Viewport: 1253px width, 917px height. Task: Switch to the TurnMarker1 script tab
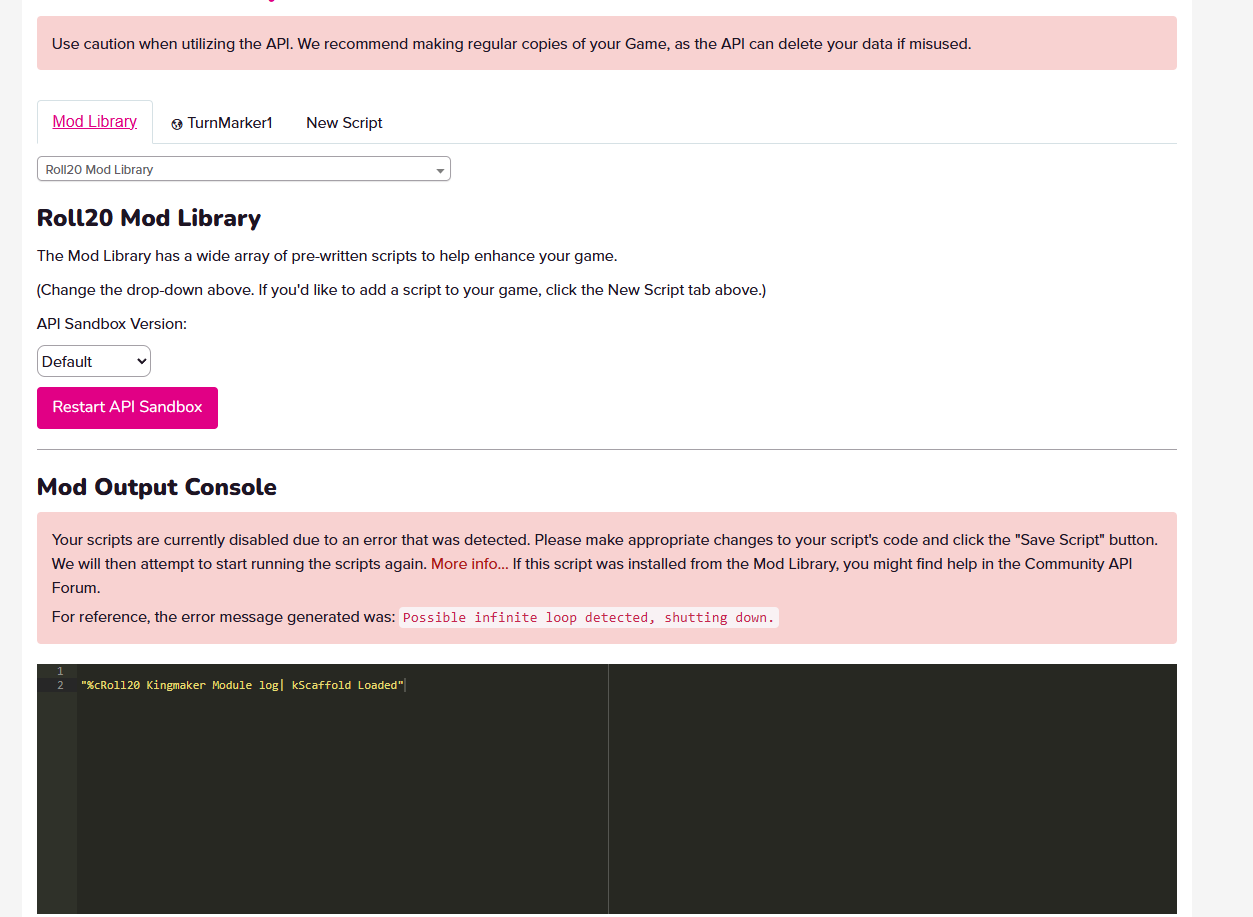222,123
